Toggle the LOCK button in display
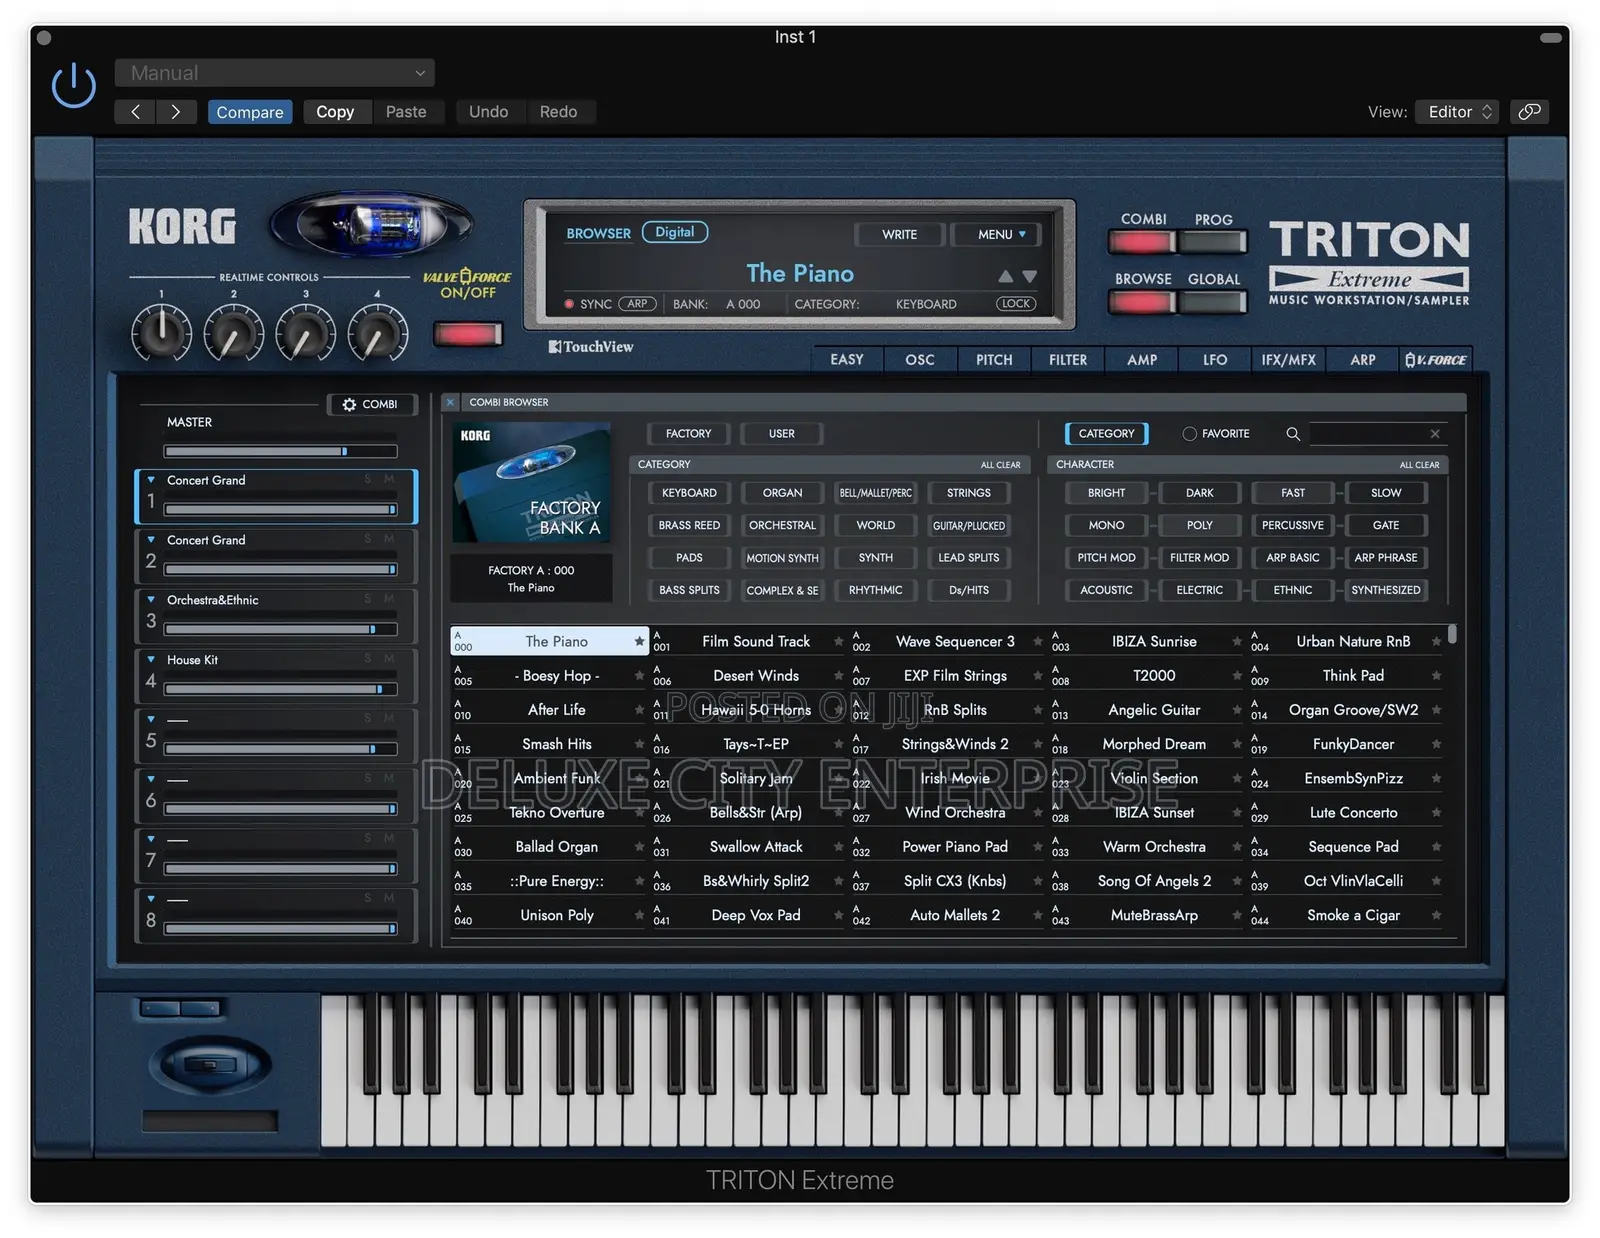 [x=1016, y=304]
